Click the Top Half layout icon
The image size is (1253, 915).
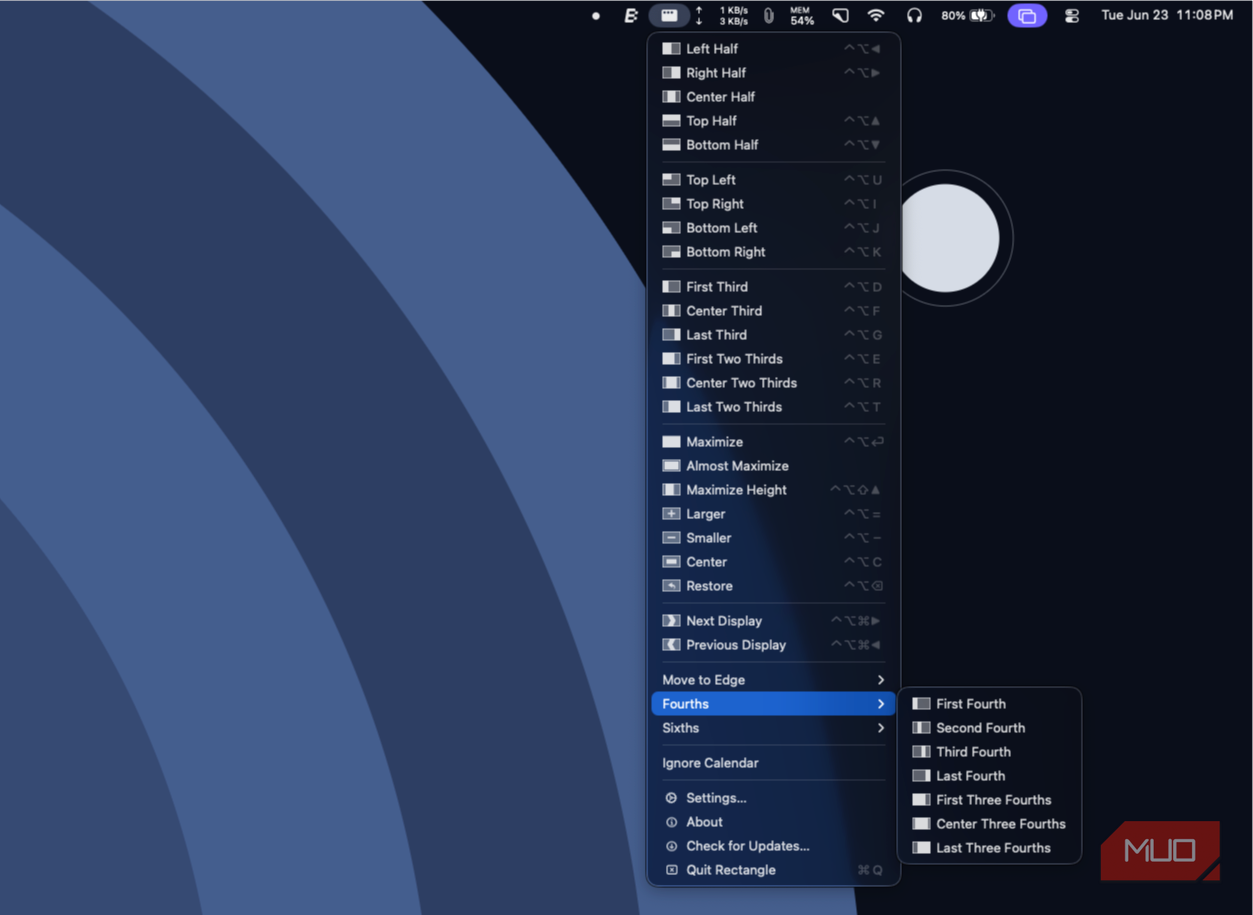[671, 121]
